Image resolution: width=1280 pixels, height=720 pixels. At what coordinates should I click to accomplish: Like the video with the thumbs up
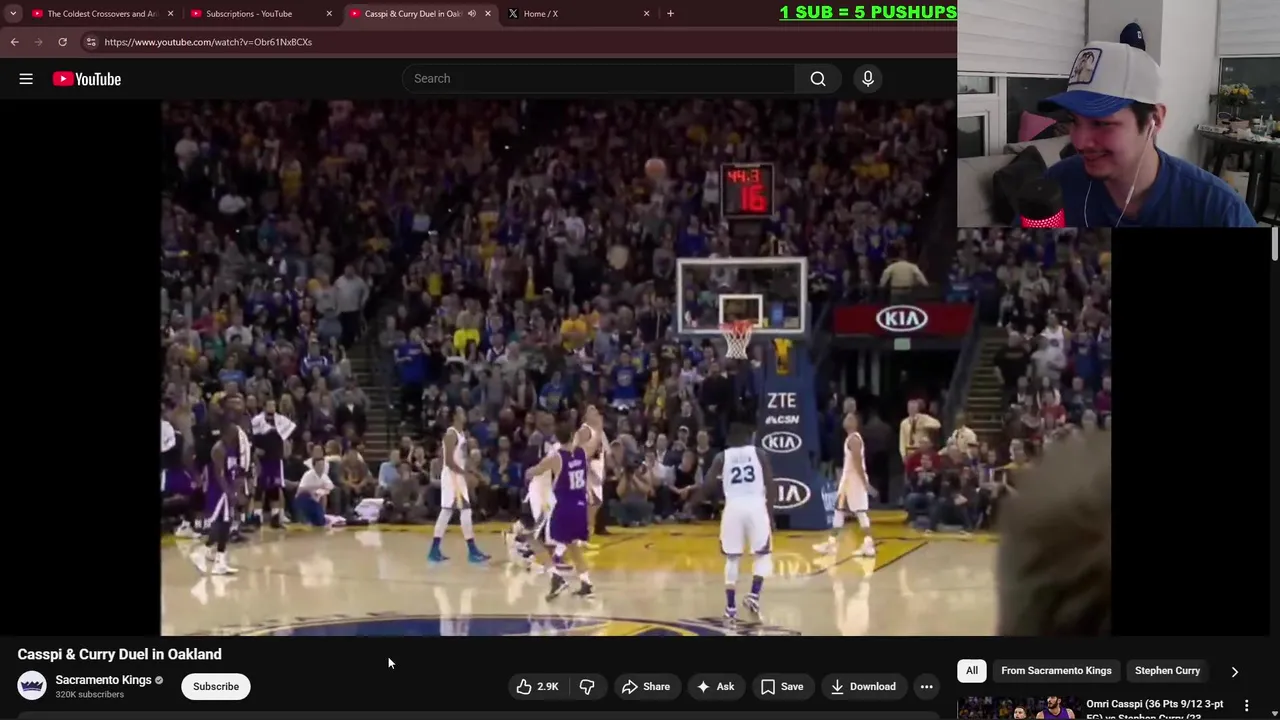537,687
